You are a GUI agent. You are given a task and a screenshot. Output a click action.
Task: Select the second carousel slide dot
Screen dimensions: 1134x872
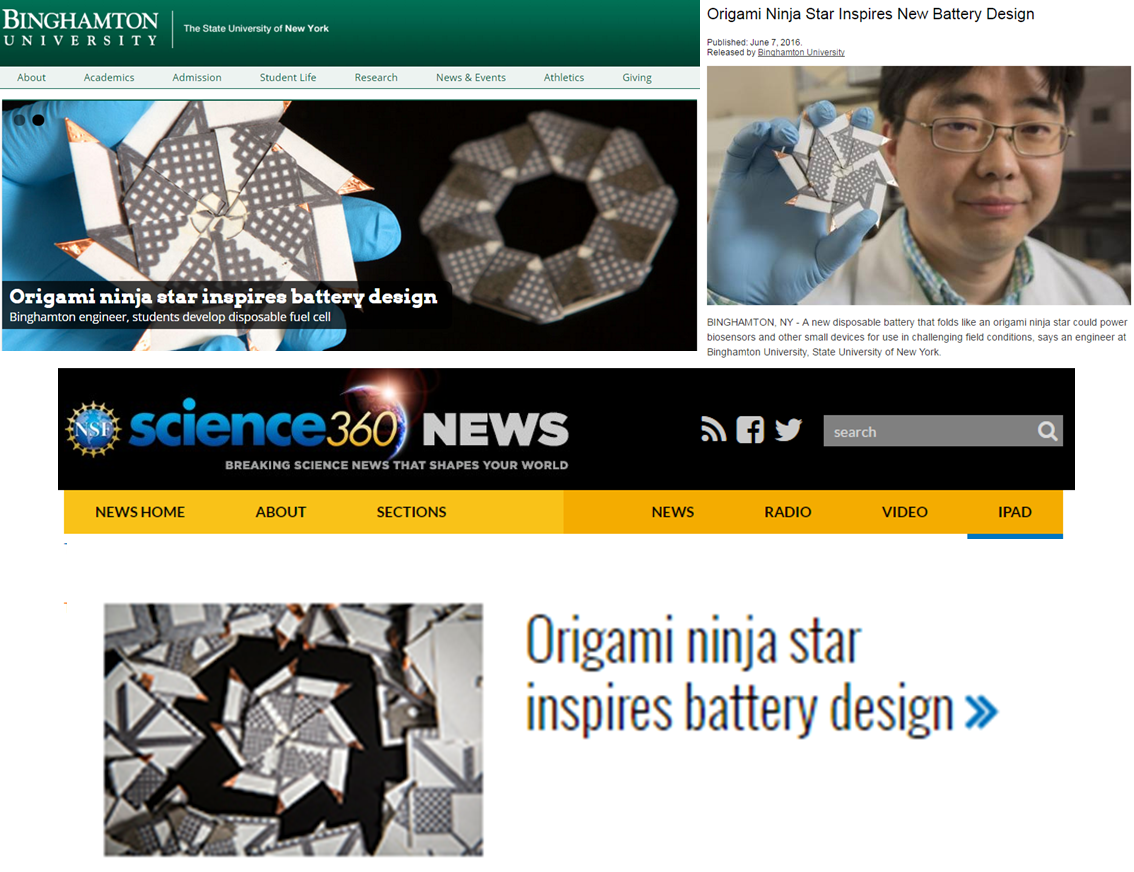(38, 120)
